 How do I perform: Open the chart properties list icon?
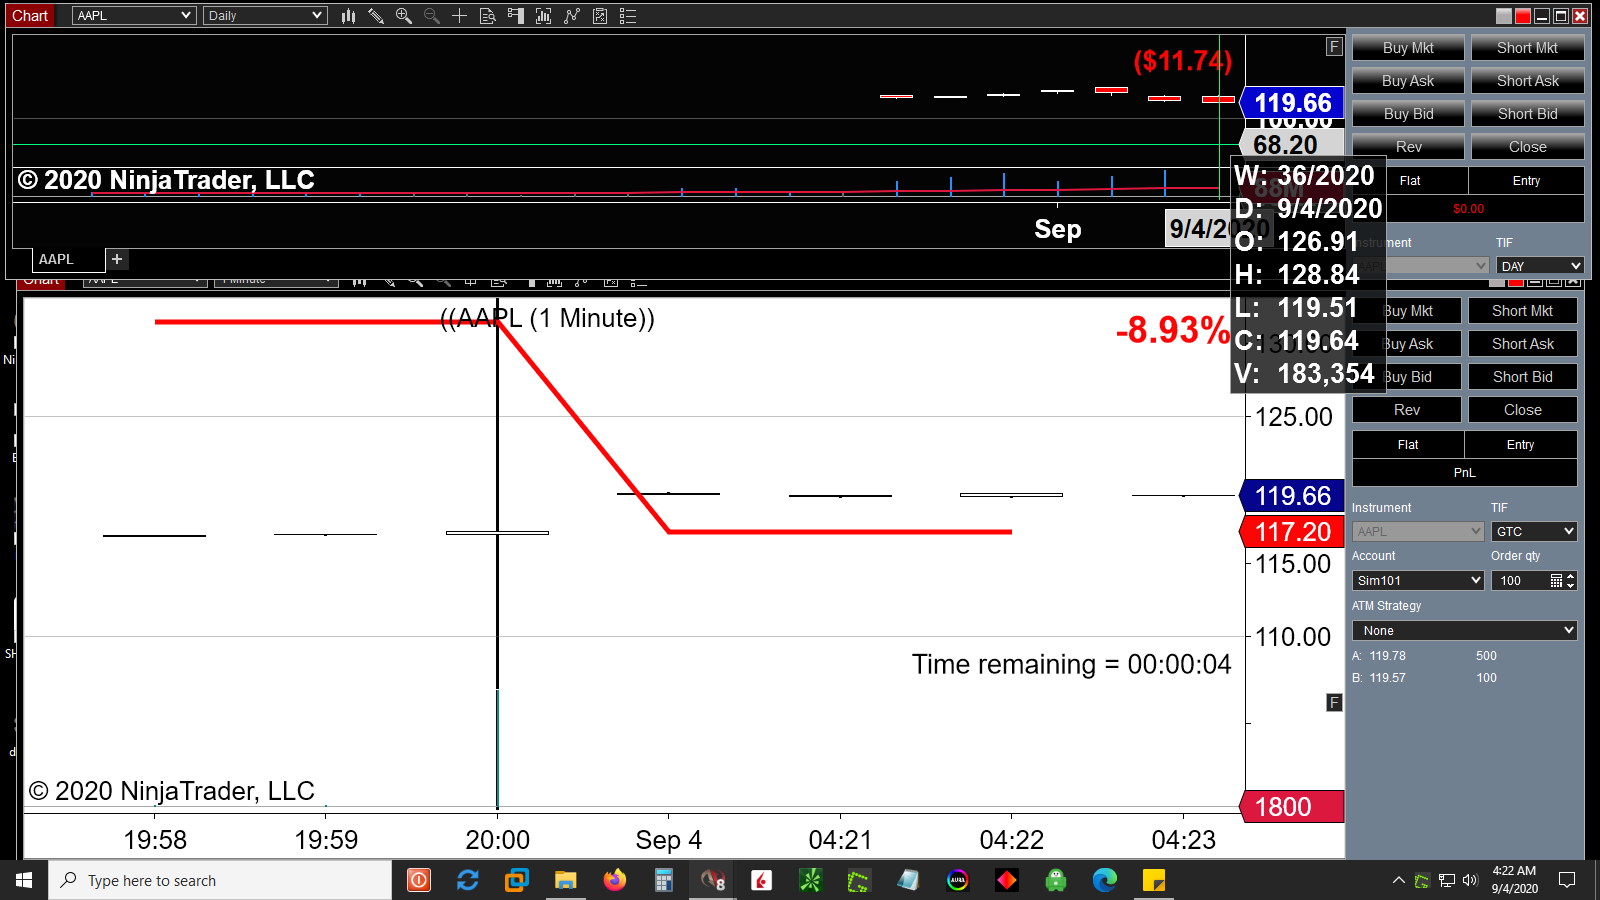(x=628, y=16)
